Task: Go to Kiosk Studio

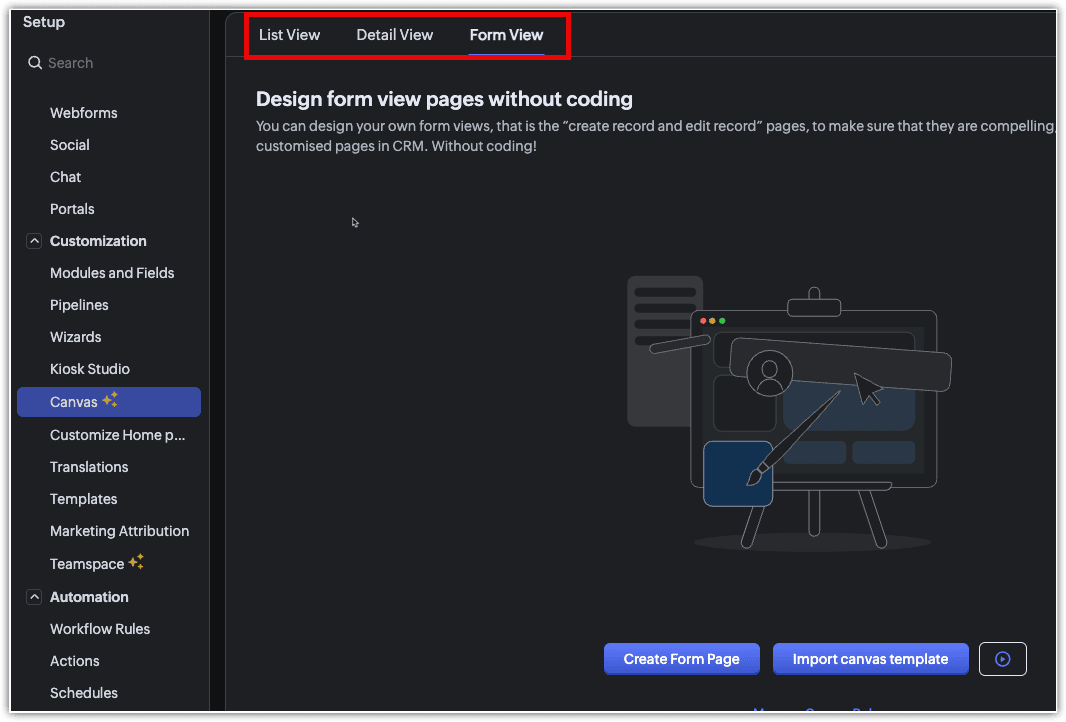Action: coord(90,369)
